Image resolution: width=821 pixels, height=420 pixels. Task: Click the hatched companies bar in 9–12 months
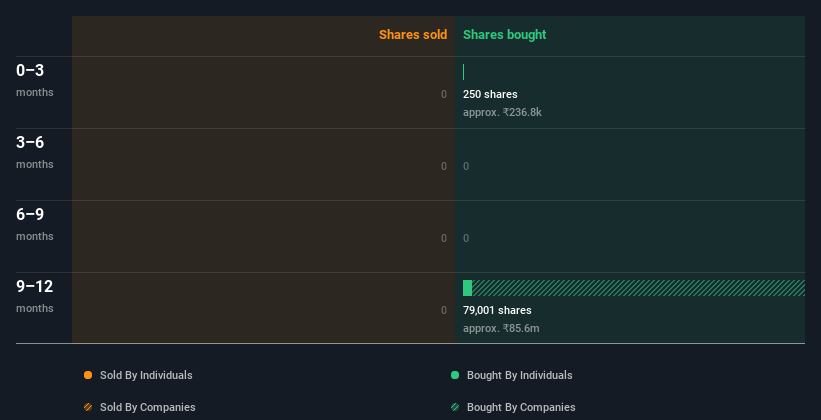[638, 288]
